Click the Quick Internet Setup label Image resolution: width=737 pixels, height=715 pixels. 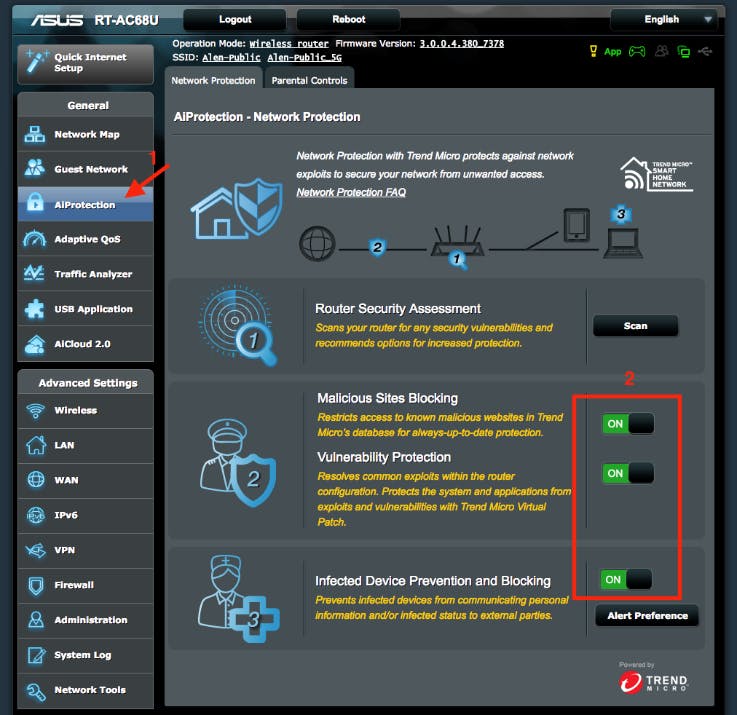[x=90, y=62]
